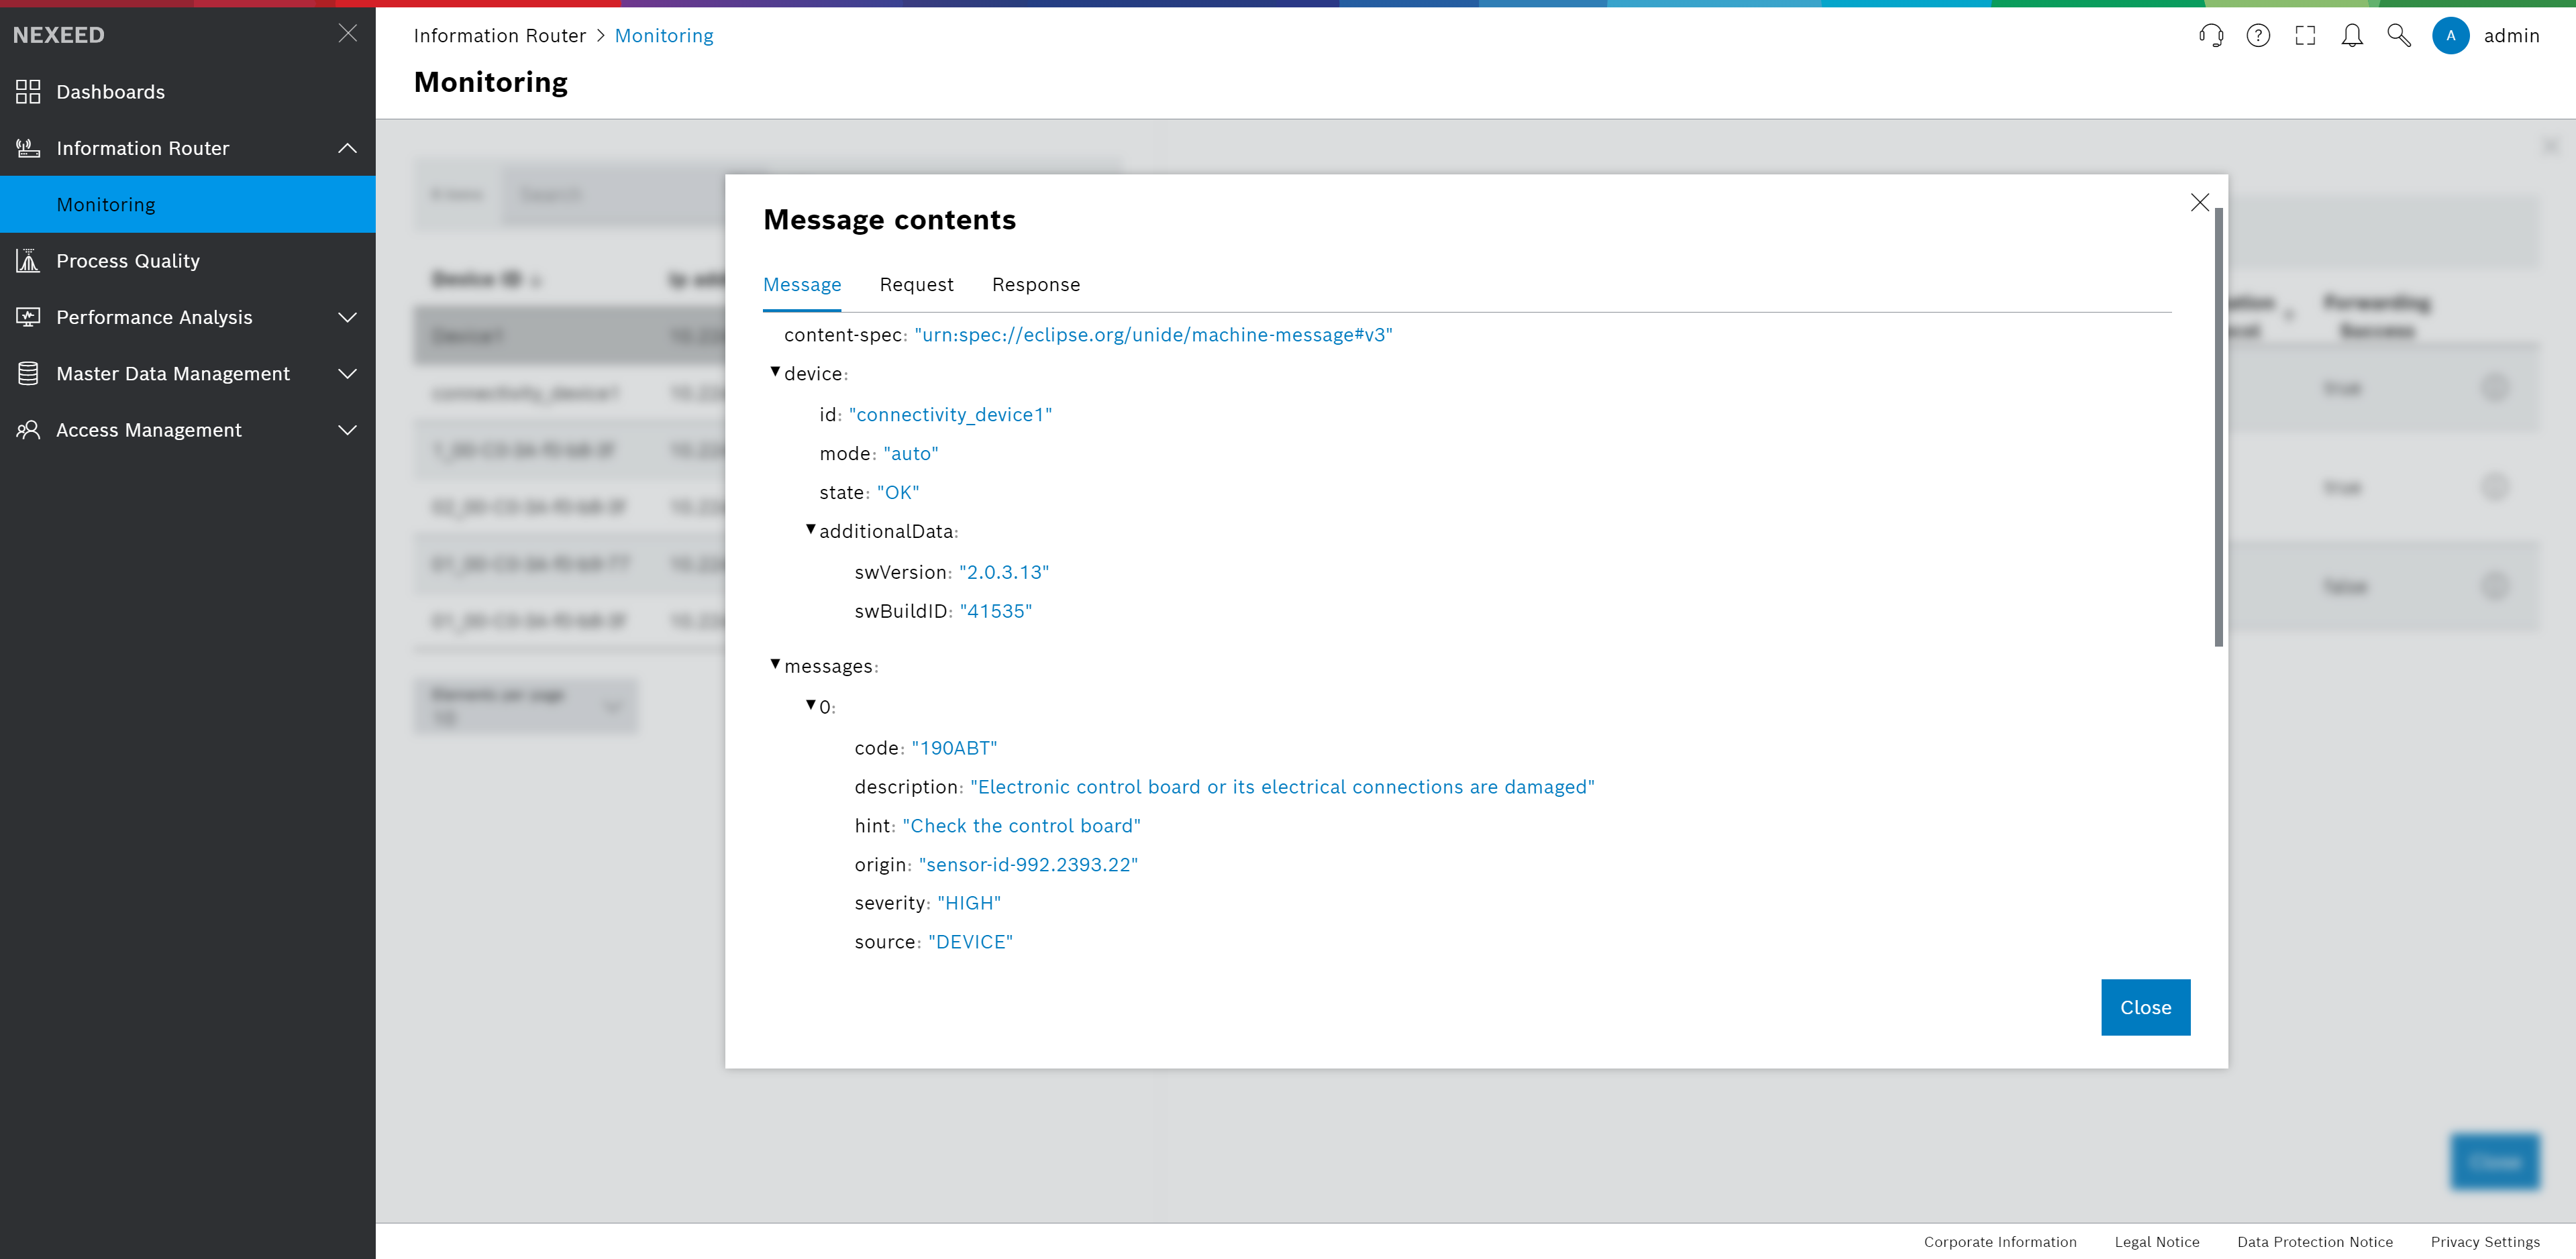
Task: Expand the Master Data Management section
Action: click(x=348, y=374)
